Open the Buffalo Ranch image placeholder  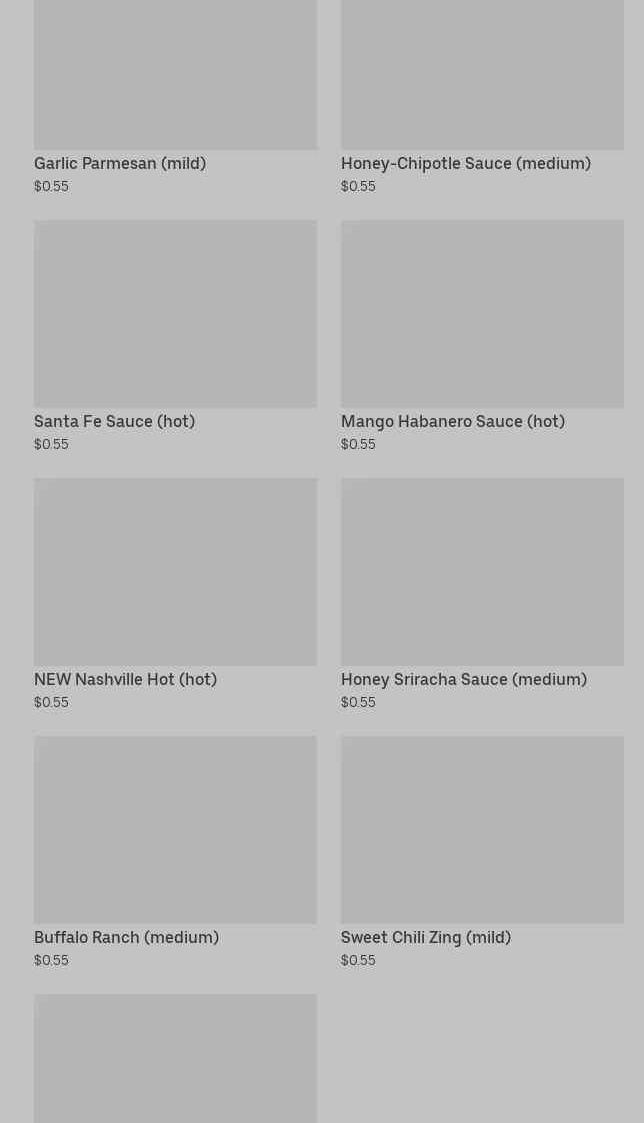click(x=176, y=829)
